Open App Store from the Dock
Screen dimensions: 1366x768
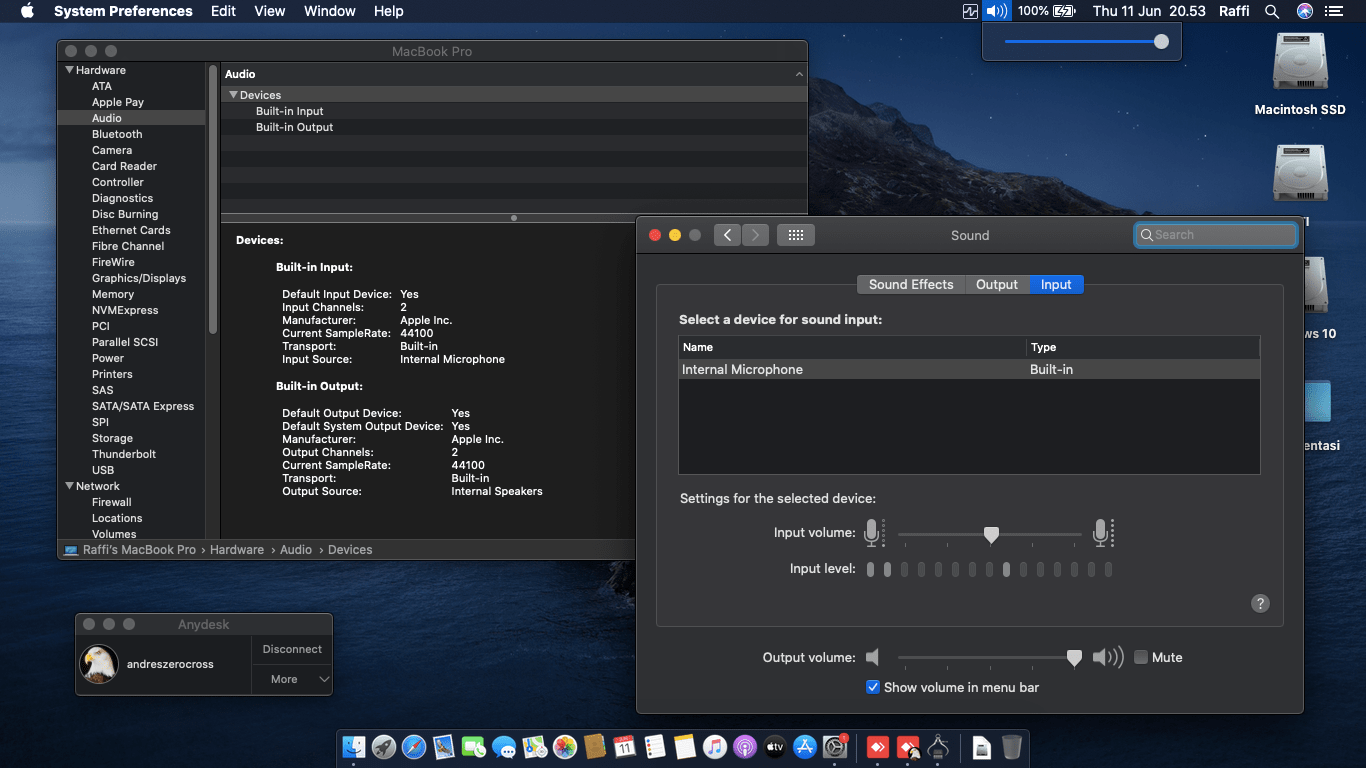coord(805,746)
